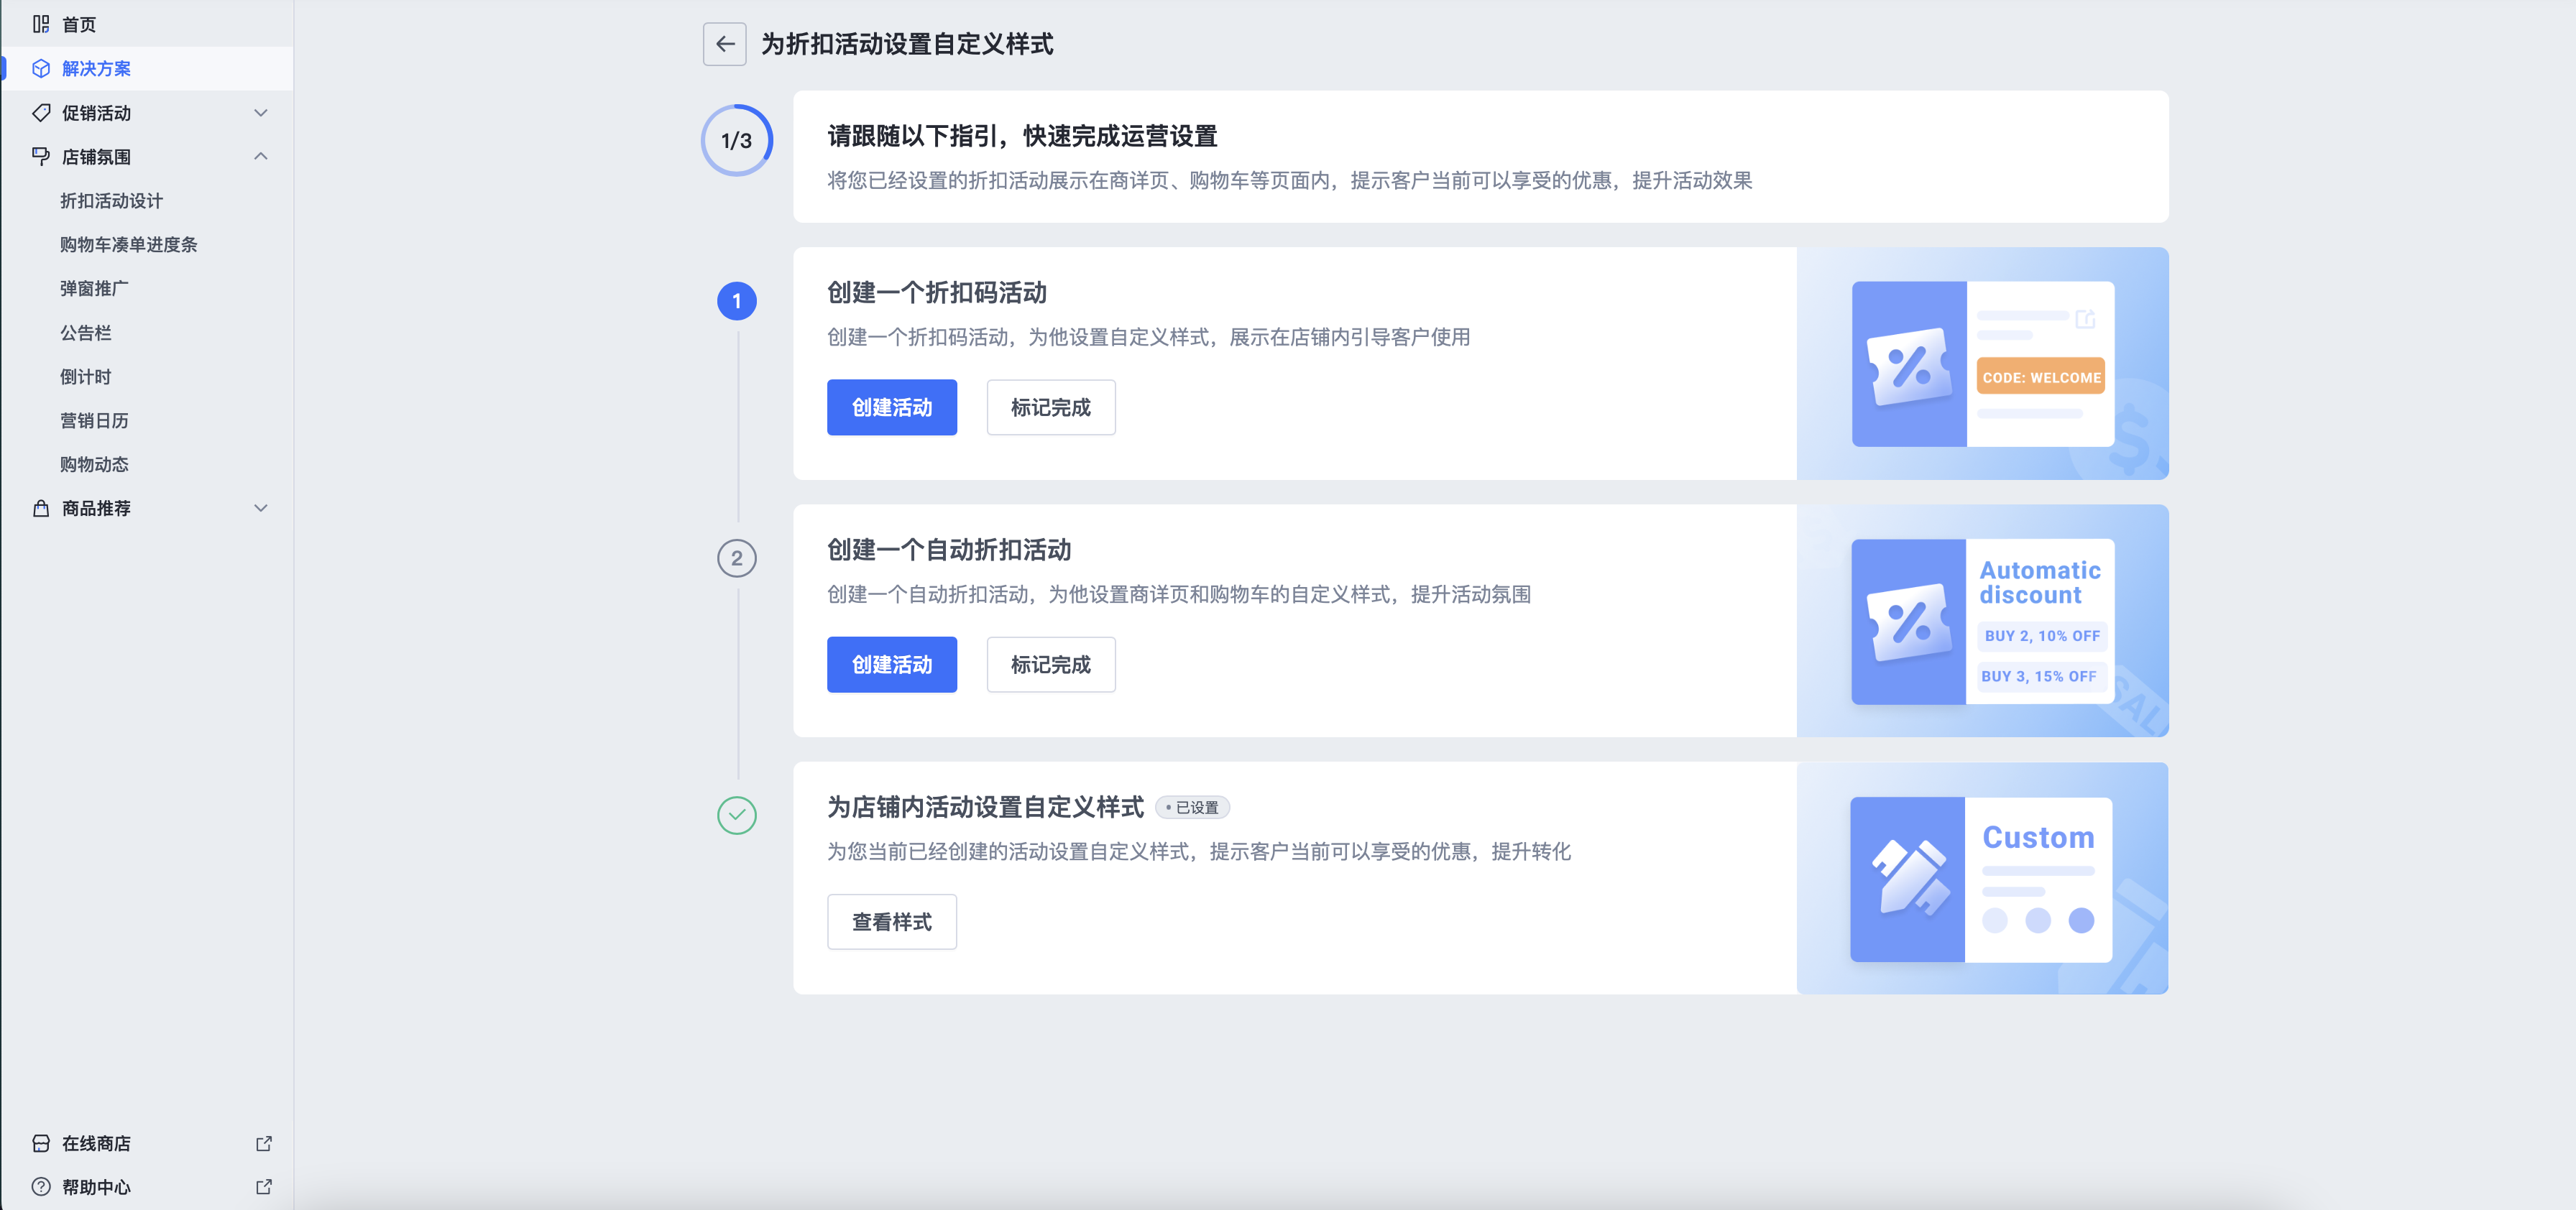
Task: Click the 在线商店 store icon
Action: pyautogui.click(x=41, y=1143)
